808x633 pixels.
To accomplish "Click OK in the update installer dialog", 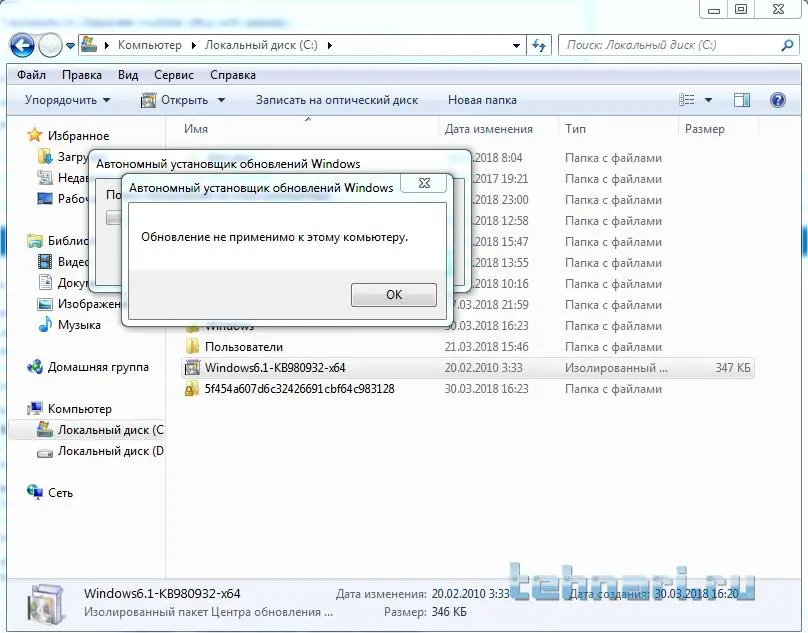I will coord(394,295).
